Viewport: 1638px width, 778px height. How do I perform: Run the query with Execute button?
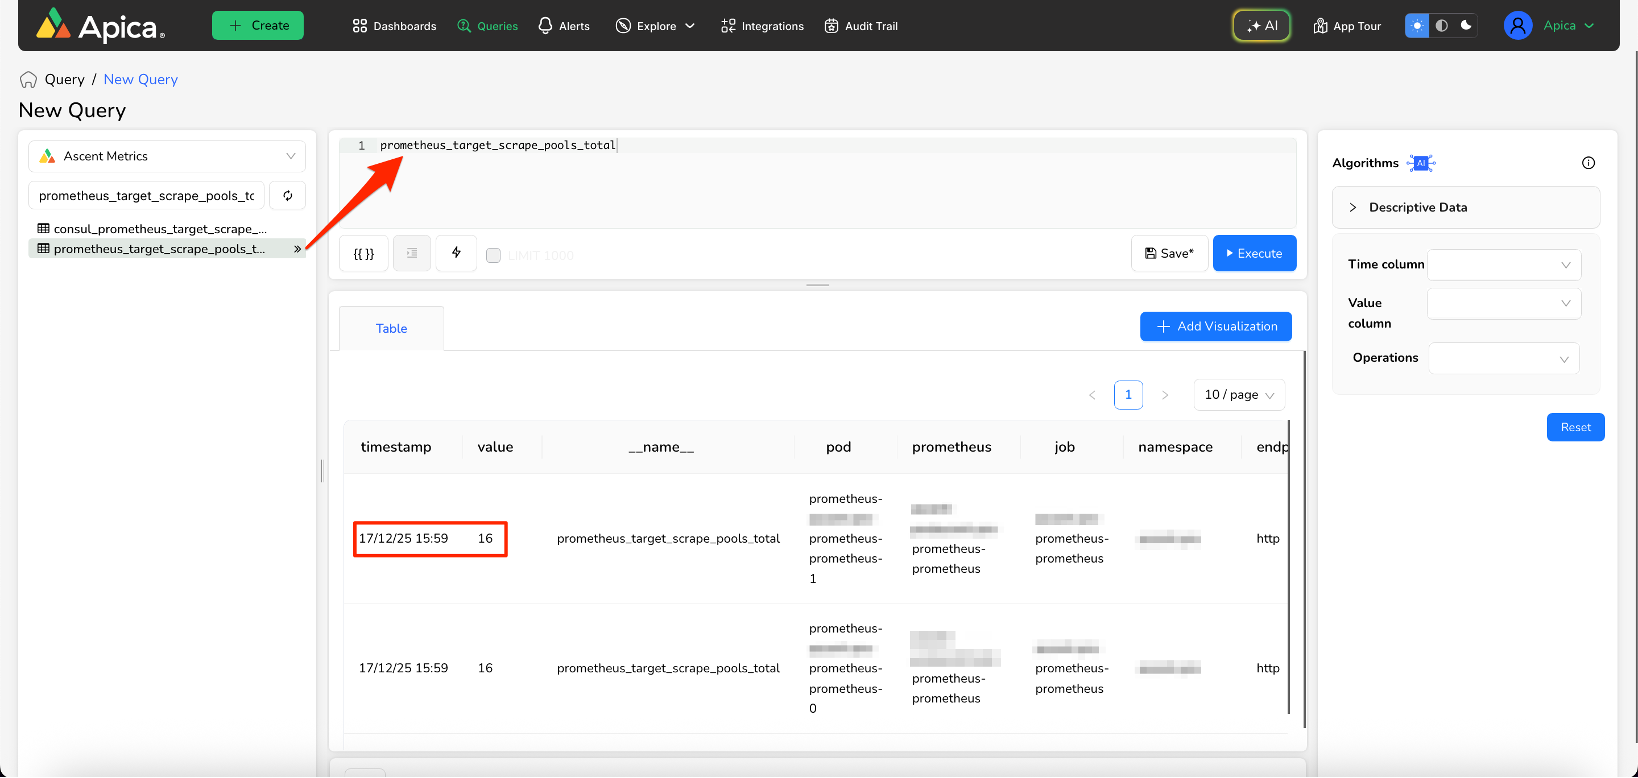point(1254,254)
